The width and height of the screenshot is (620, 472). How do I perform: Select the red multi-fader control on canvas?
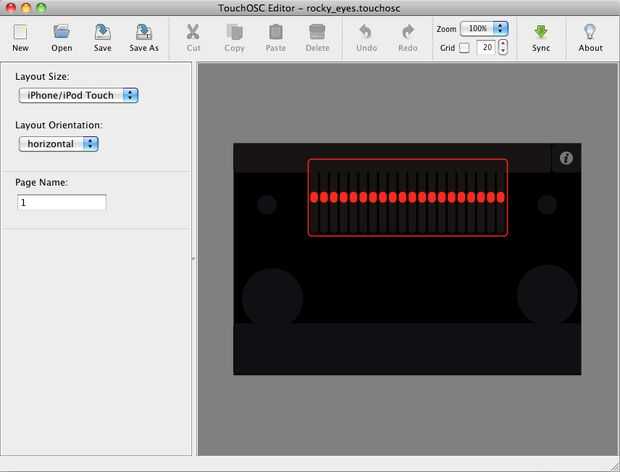pyautogui.click(x=407, y=198)
